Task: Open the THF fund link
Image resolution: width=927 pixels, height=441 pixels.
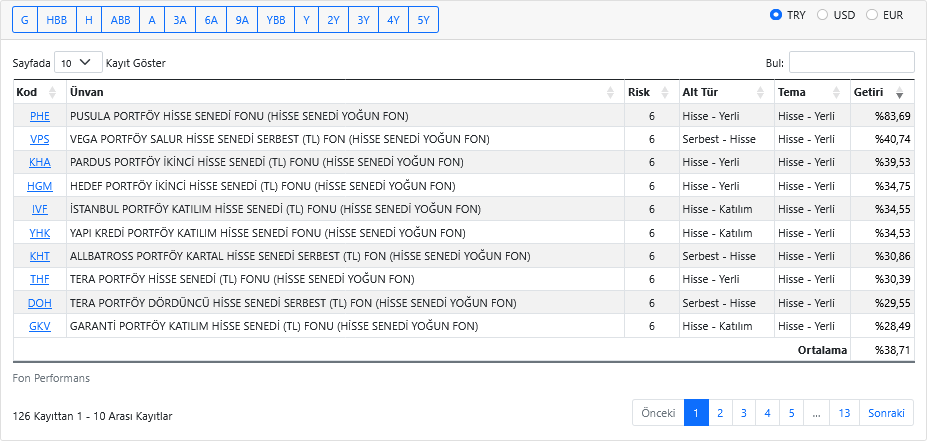Action: (40, 279)
